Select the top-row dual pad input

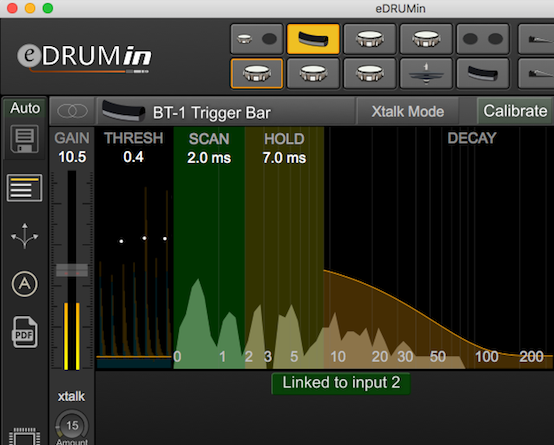point(483,39)
